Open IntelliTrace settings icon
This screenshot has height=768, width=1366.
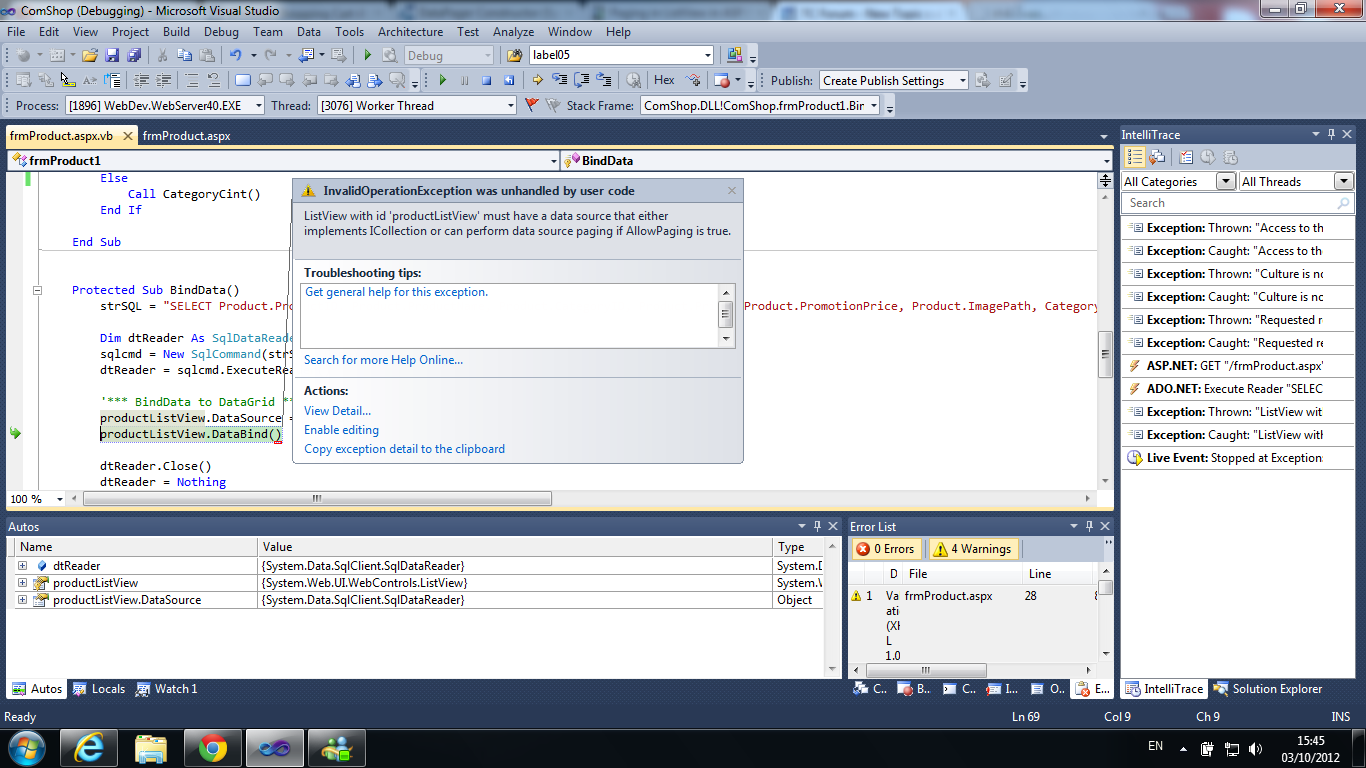[x=1186, y=157]
